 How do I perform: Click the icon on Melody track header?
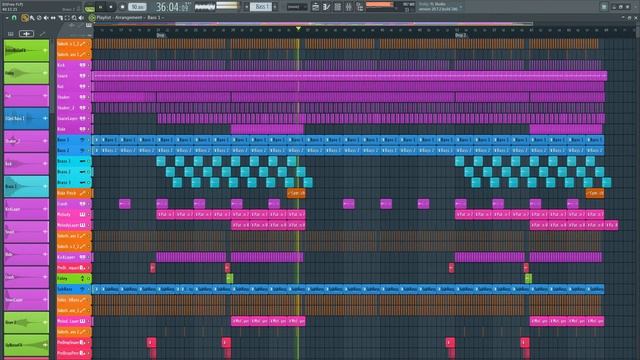82,214
